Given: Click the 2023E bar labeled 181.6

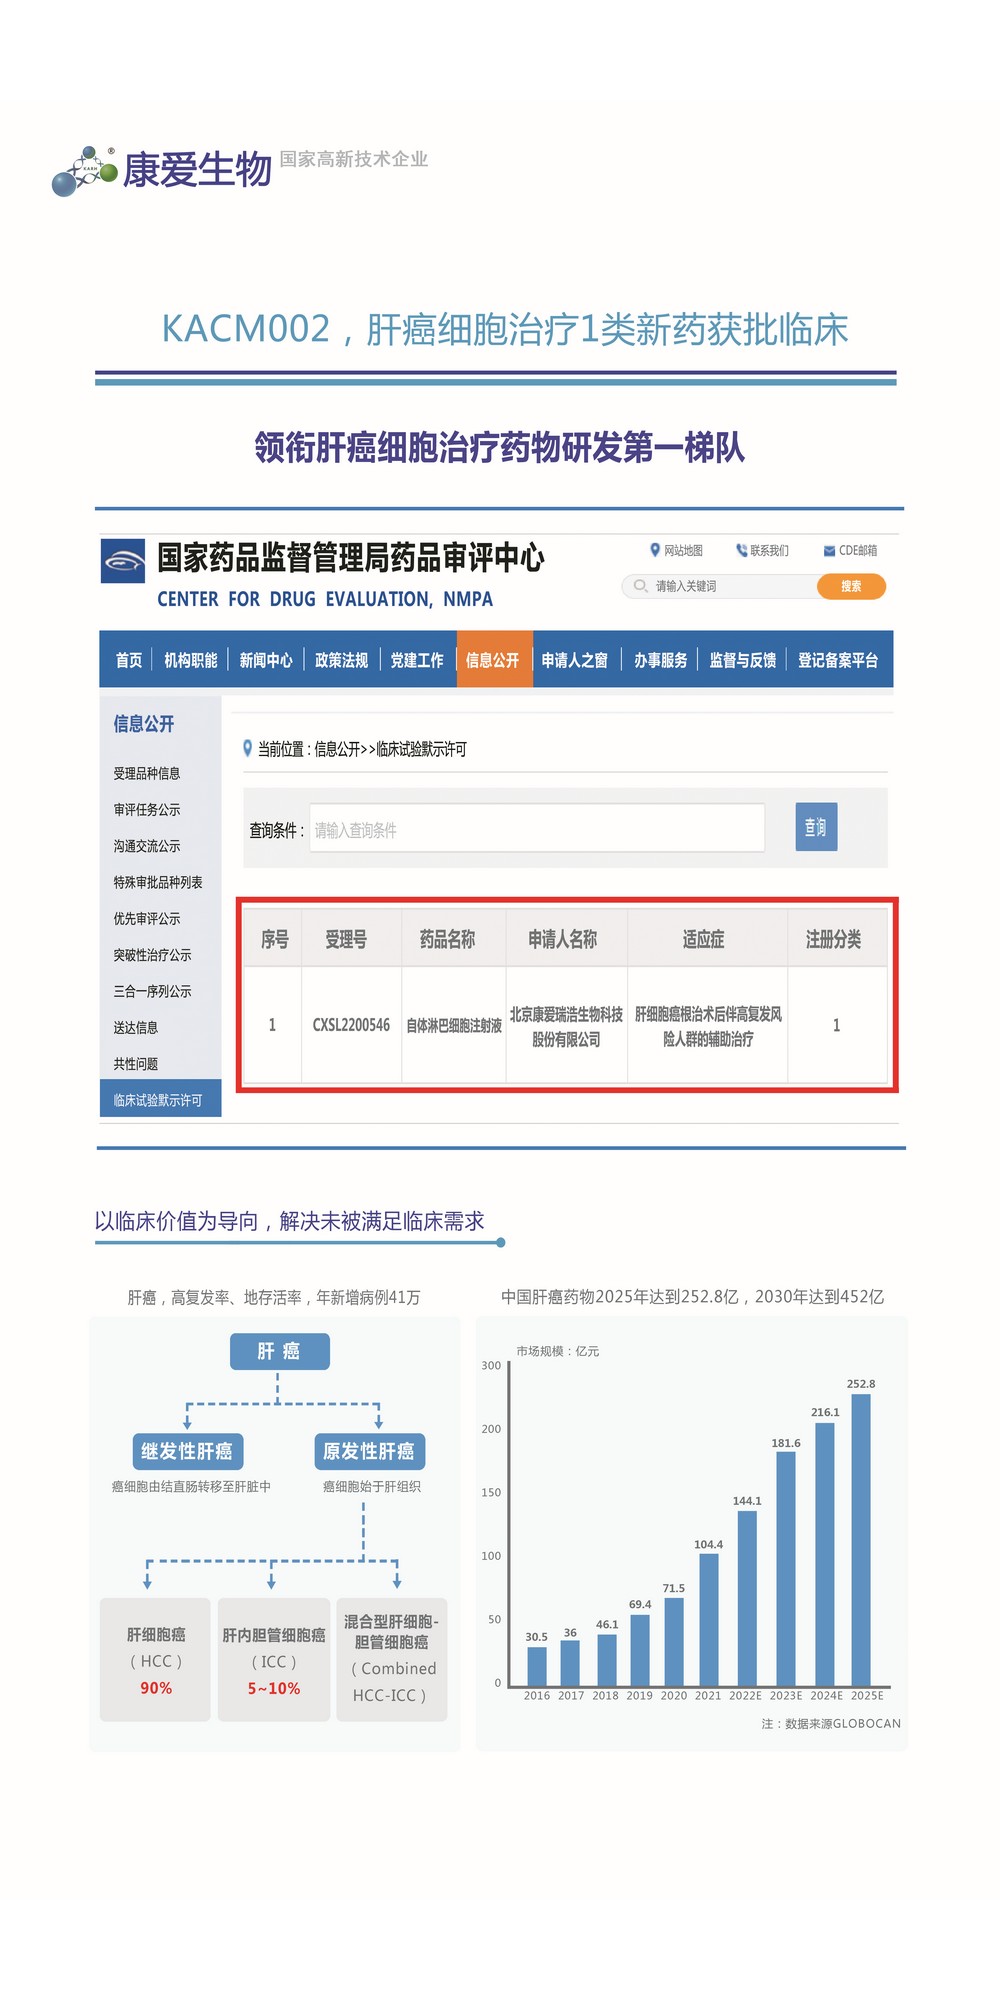Looking at the screenshot, I should click(786, 1569).
